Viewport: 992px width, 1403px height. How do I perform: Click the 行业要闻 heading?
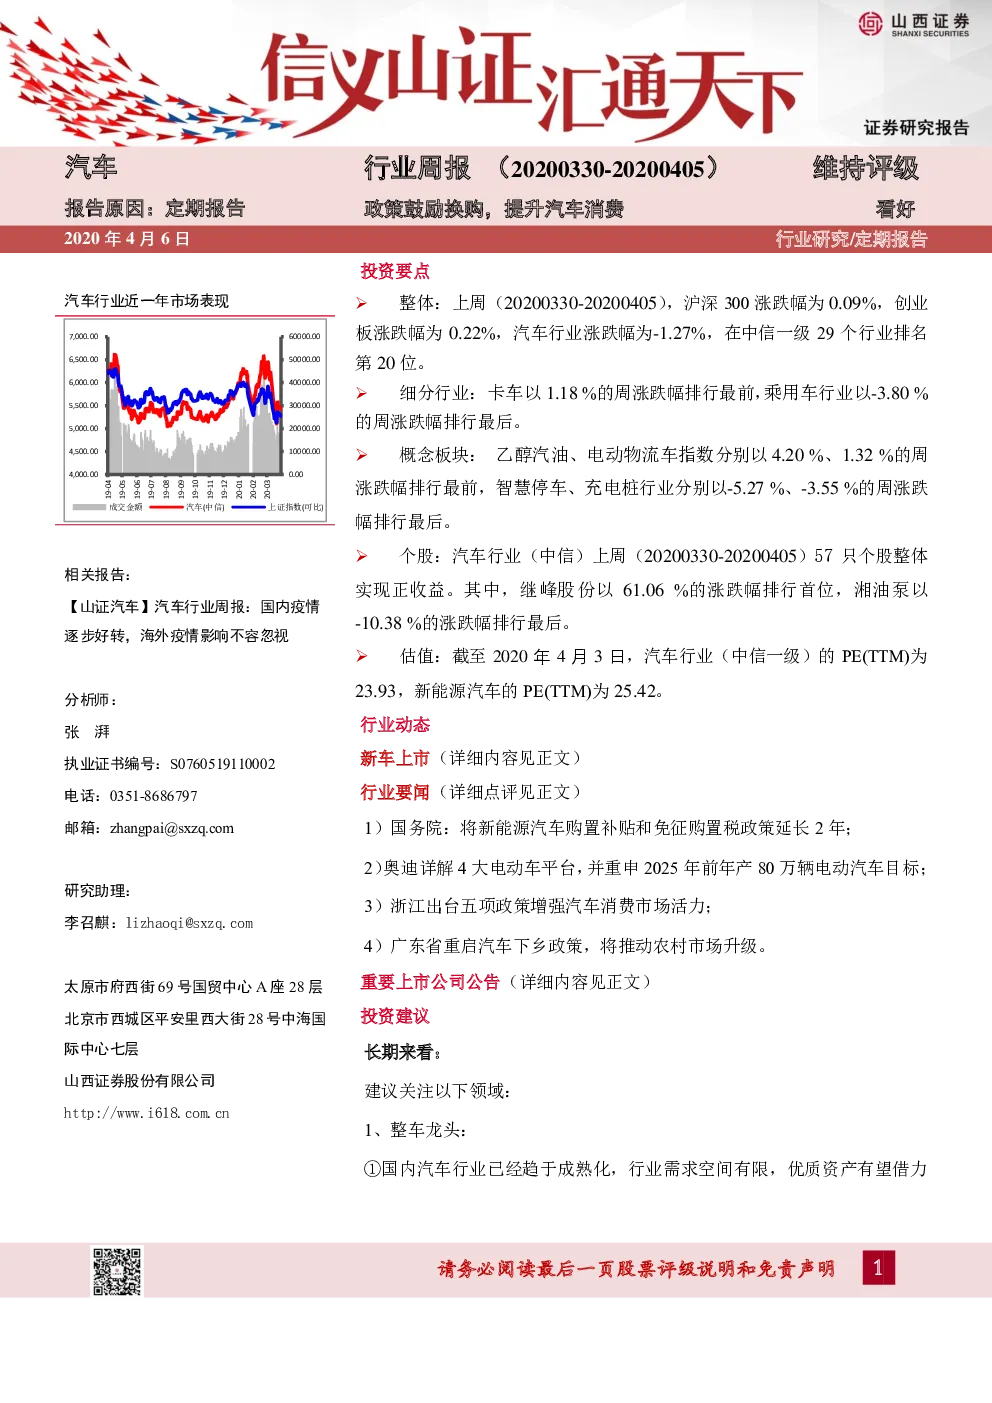pyautogui.click(x=395, y=792)
